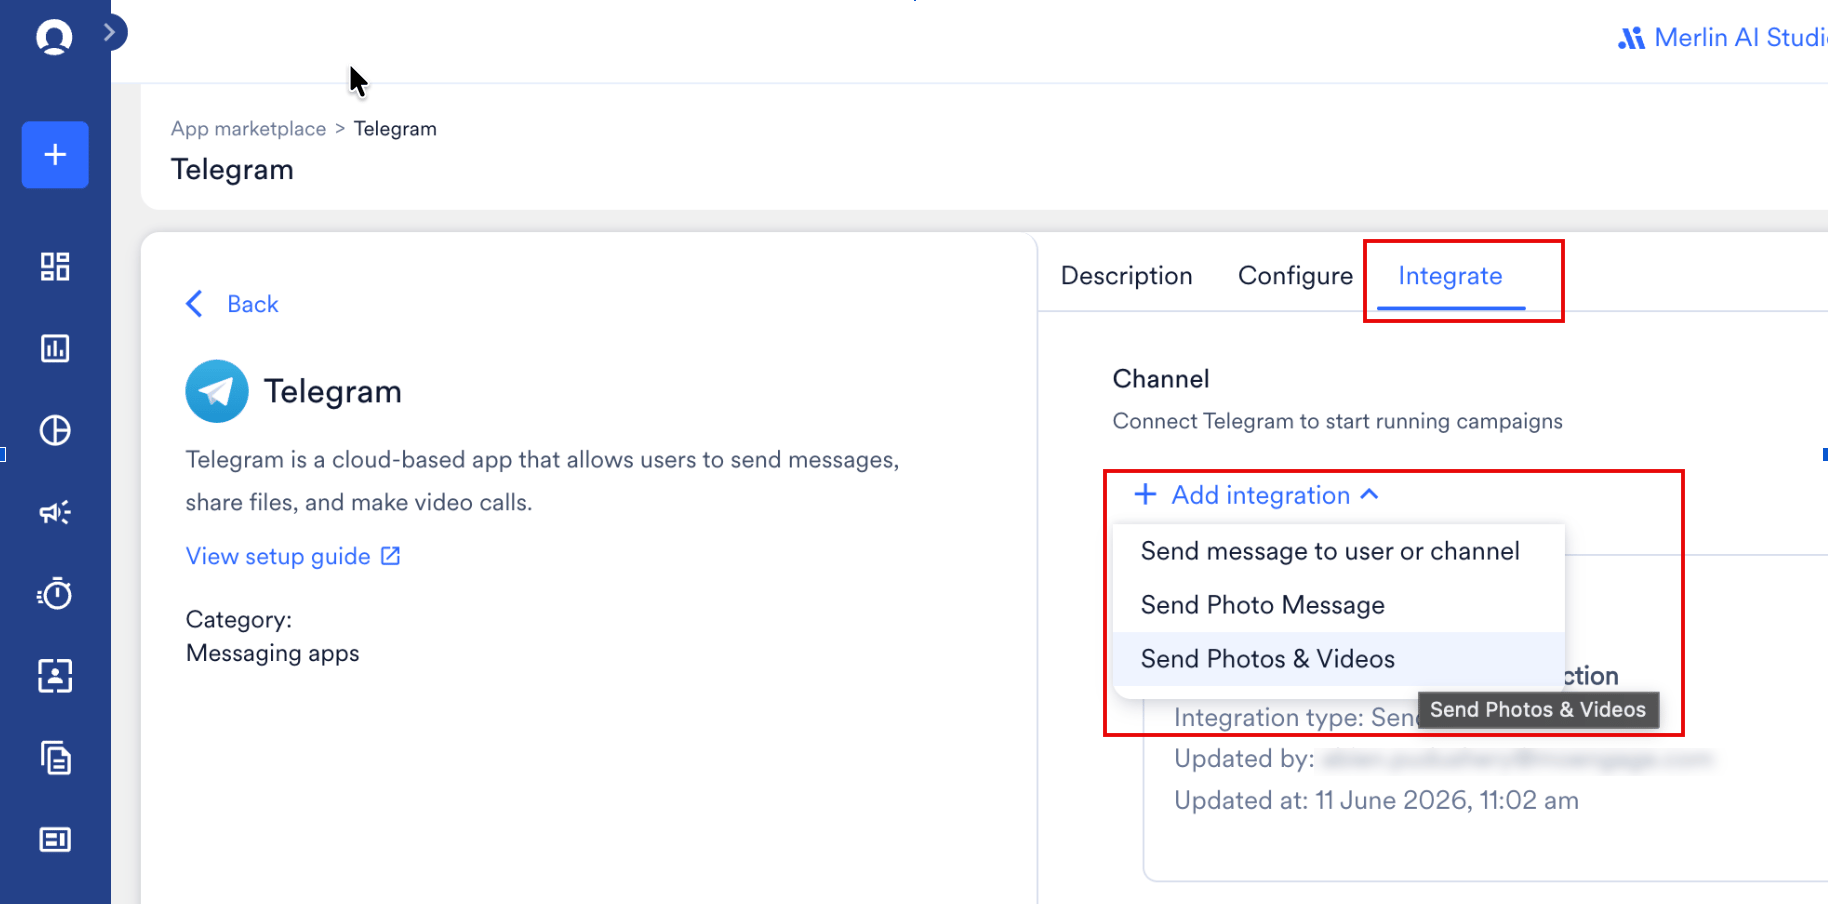Click the Merlin AI Studio link

click(x=1722, y=38)
